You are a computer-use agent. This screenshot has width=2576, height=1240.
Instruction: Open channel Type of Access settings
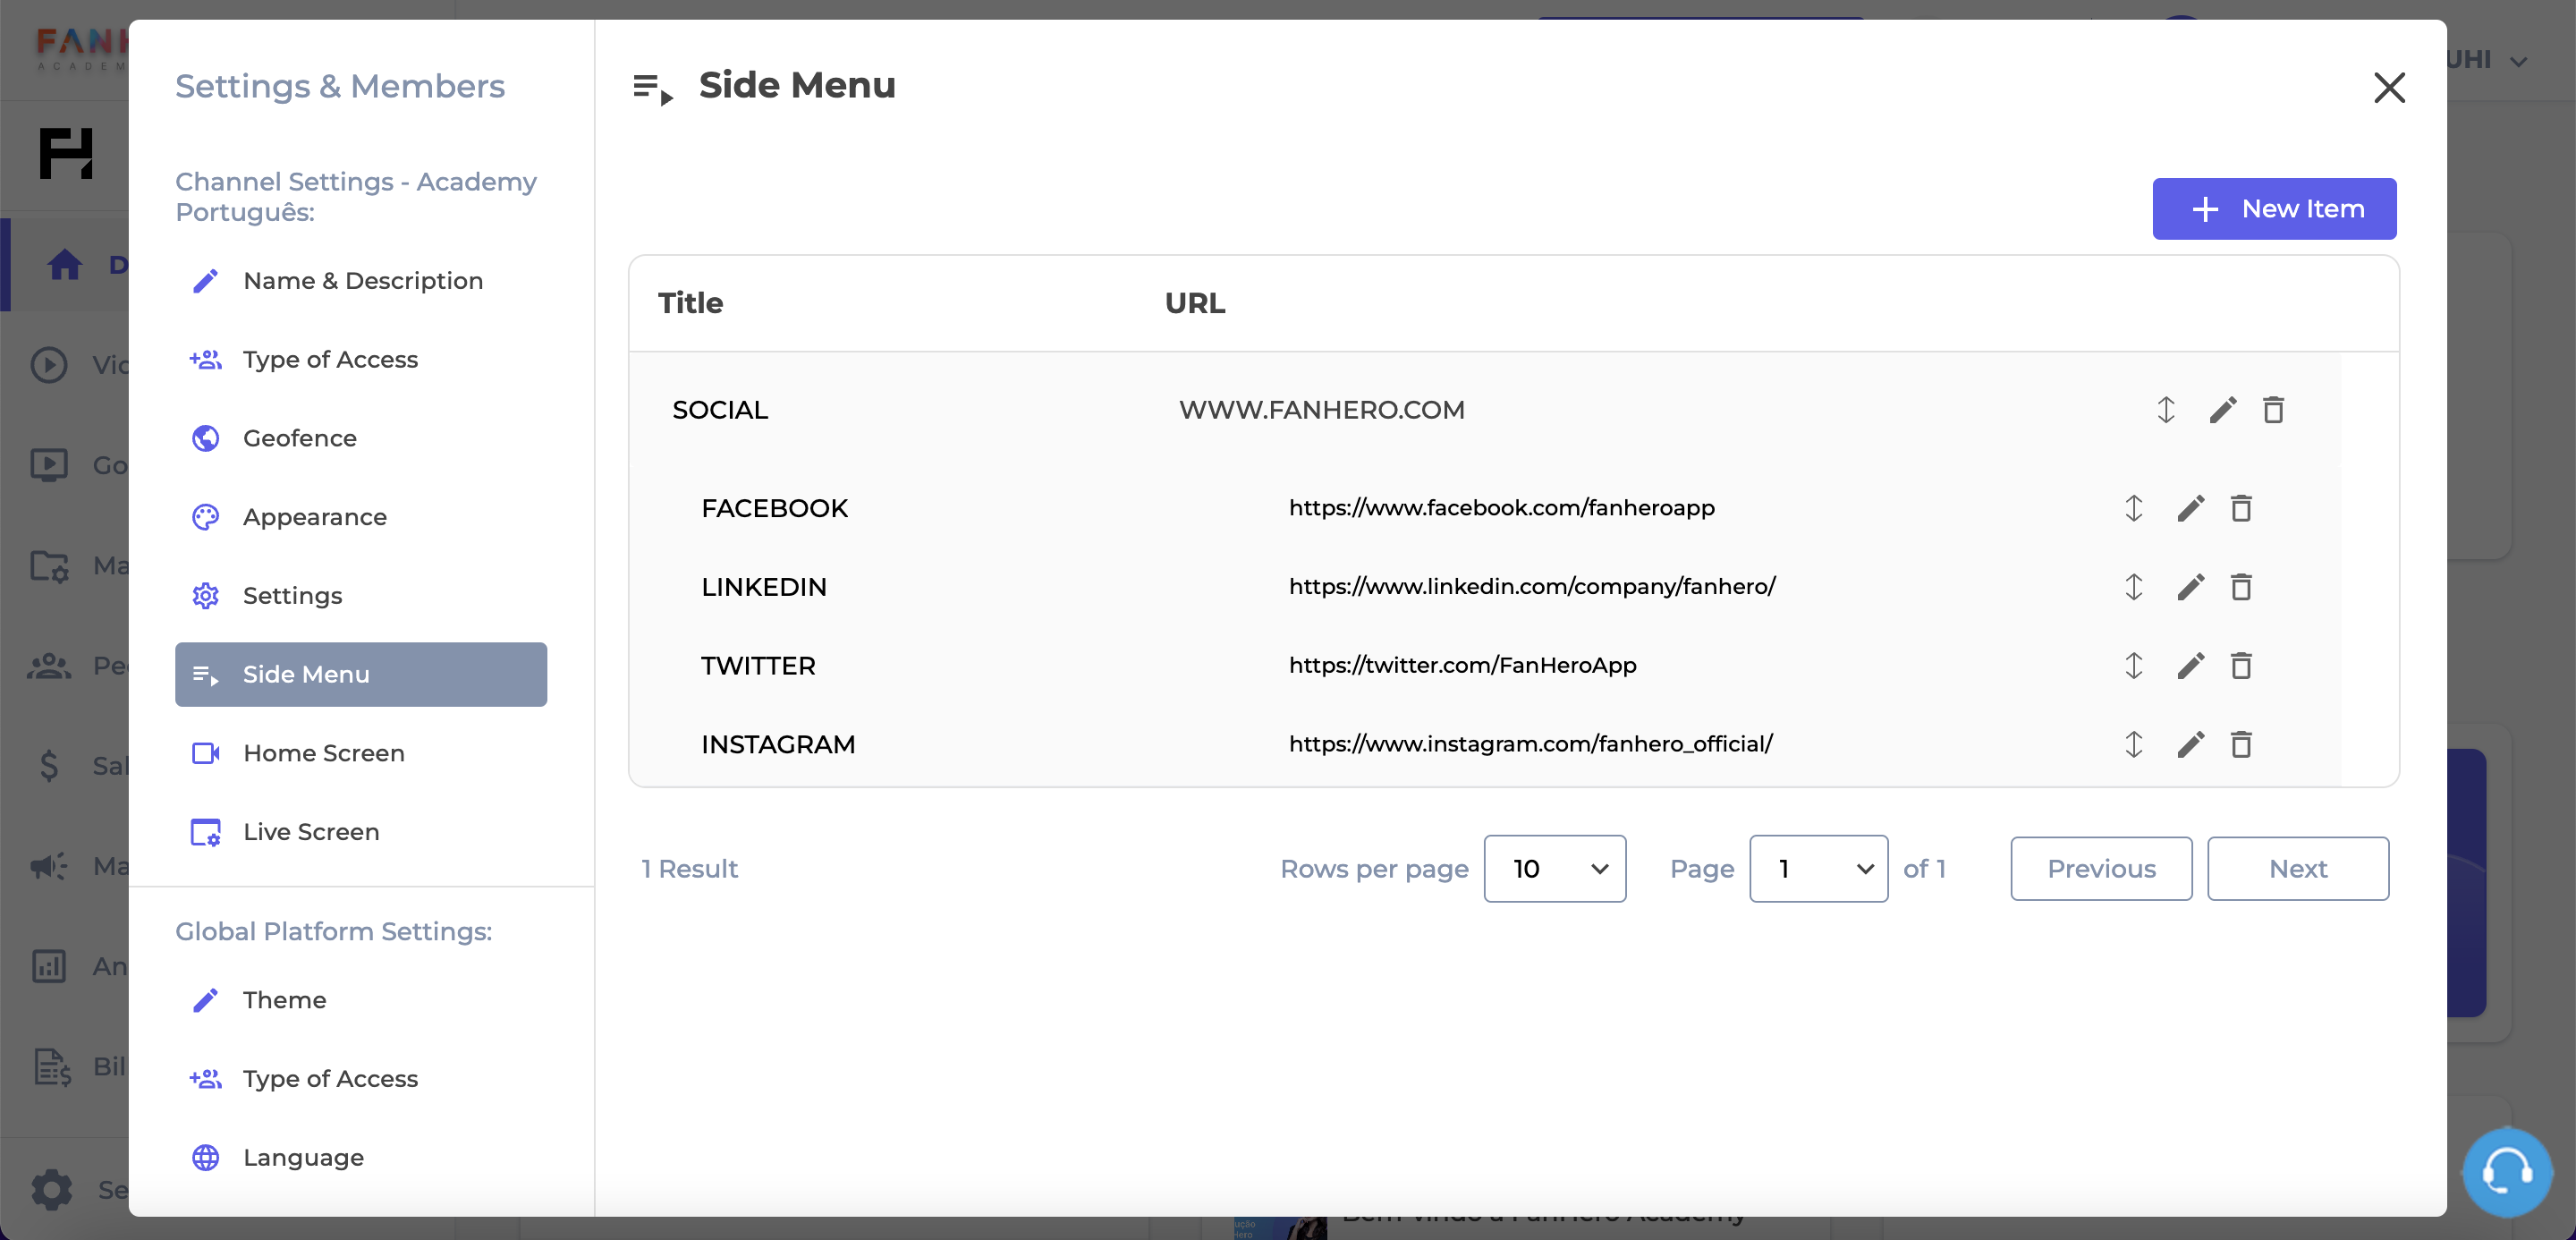[x=361, y=360]
